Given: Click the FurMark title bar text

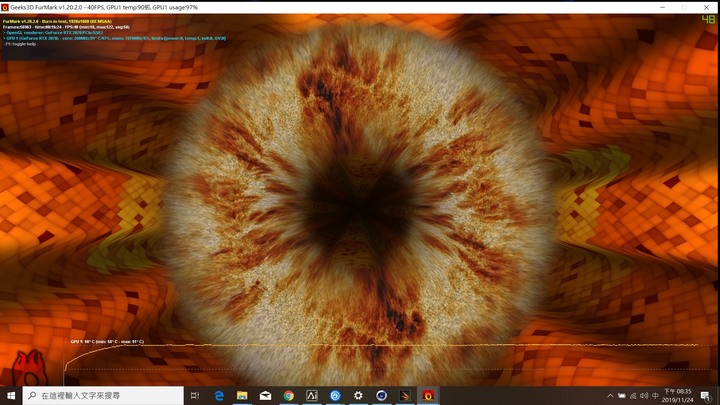Looking at the screenshot, I should 104,7.
